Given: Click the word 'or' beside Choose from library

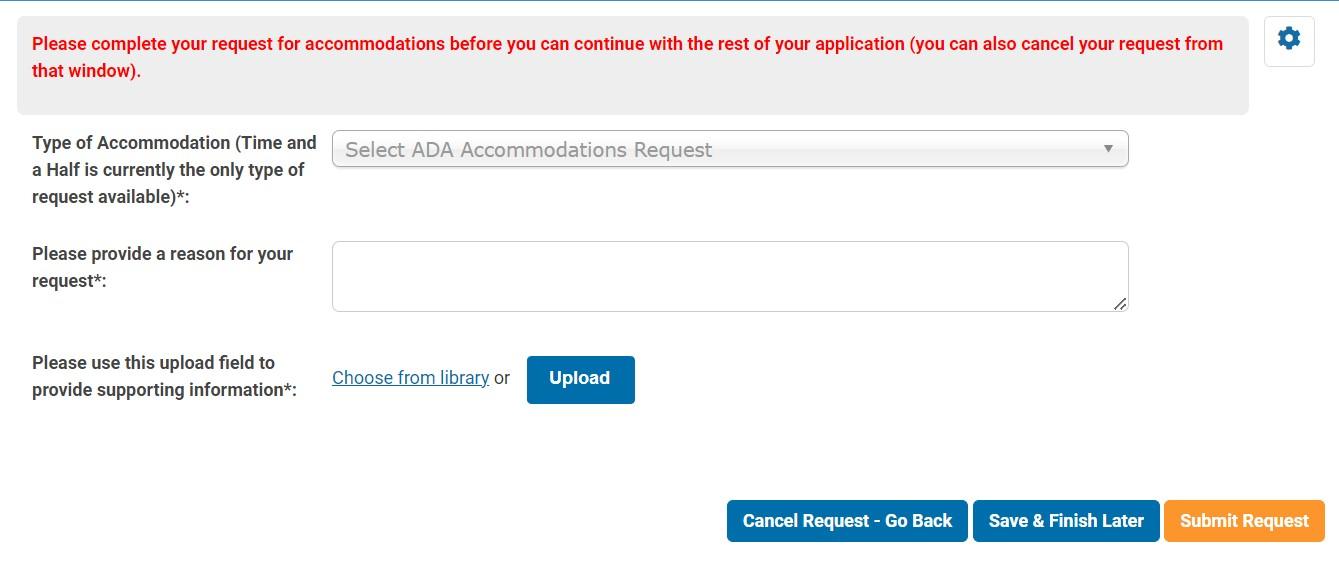Looking at the screenshot, I should click(502, 377).
